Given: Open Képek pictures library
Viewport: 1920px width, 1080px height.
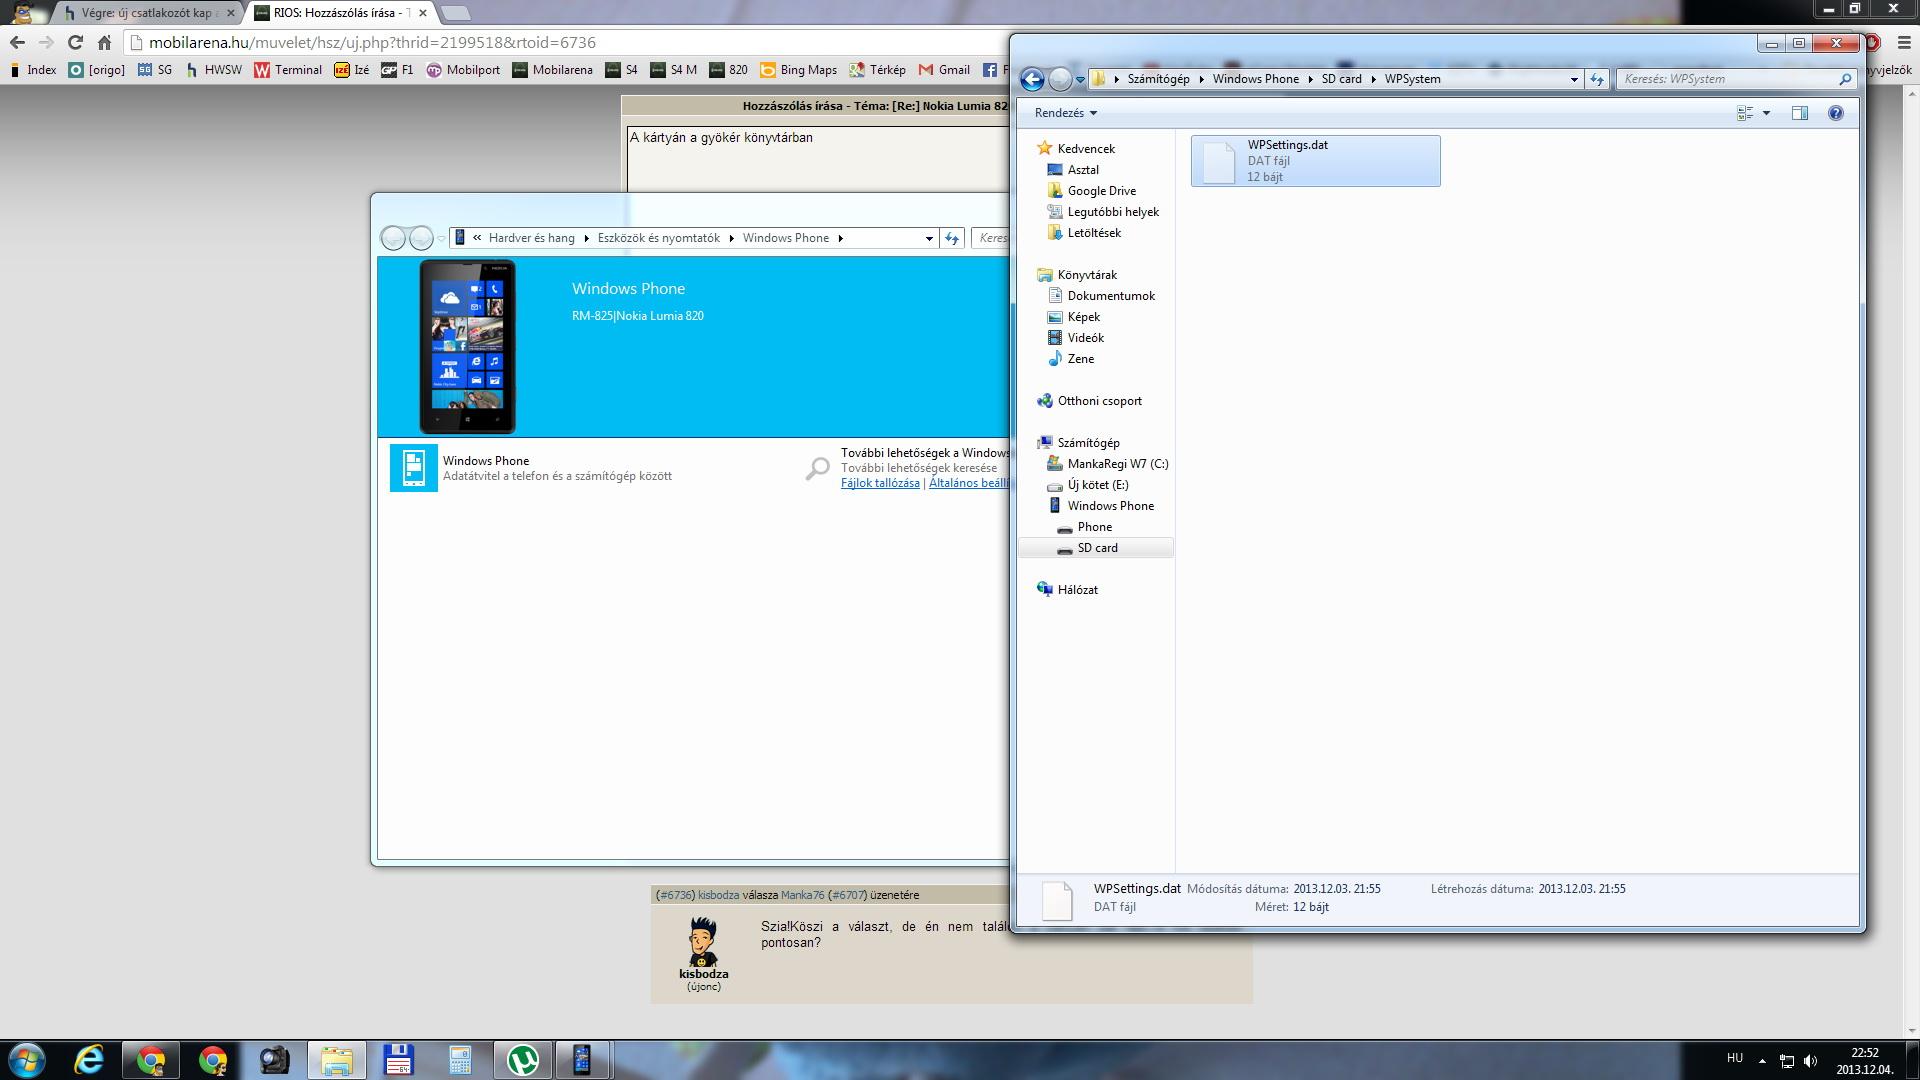Looking at the screenshot, I should (1083, 317).
